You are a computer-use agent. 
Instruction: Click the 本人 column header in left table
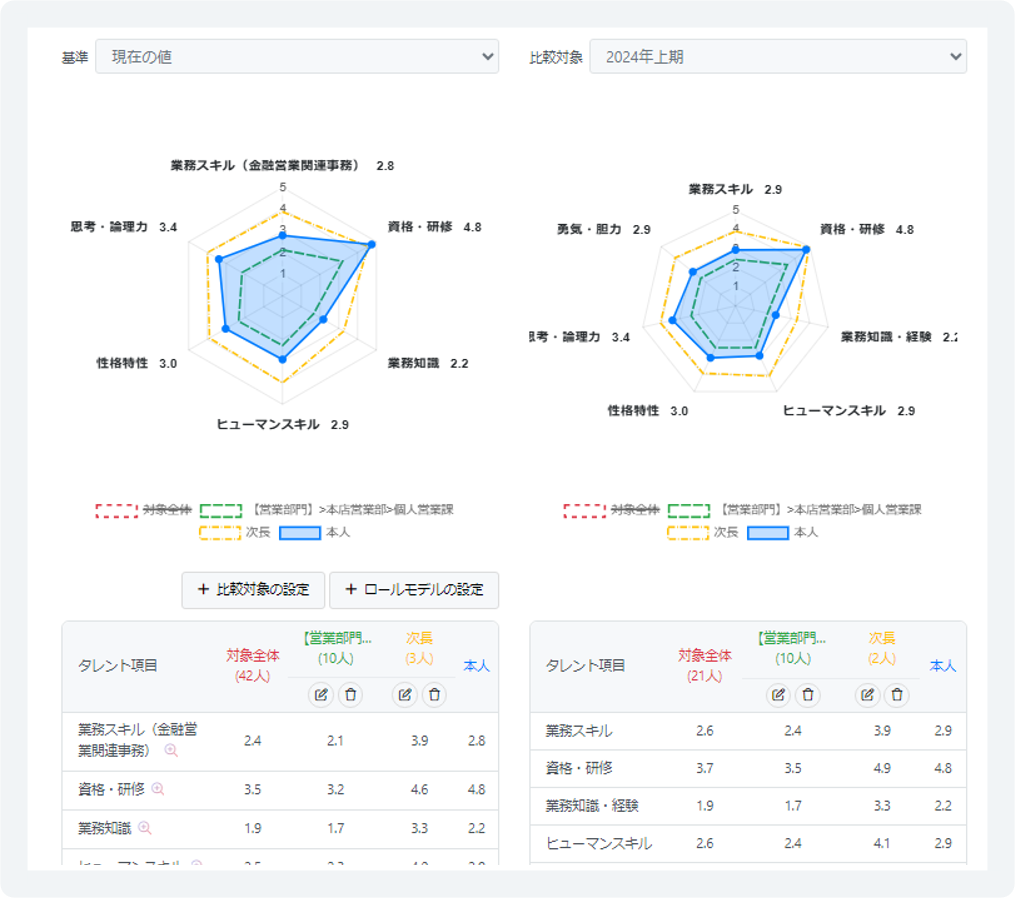[476, 665]
